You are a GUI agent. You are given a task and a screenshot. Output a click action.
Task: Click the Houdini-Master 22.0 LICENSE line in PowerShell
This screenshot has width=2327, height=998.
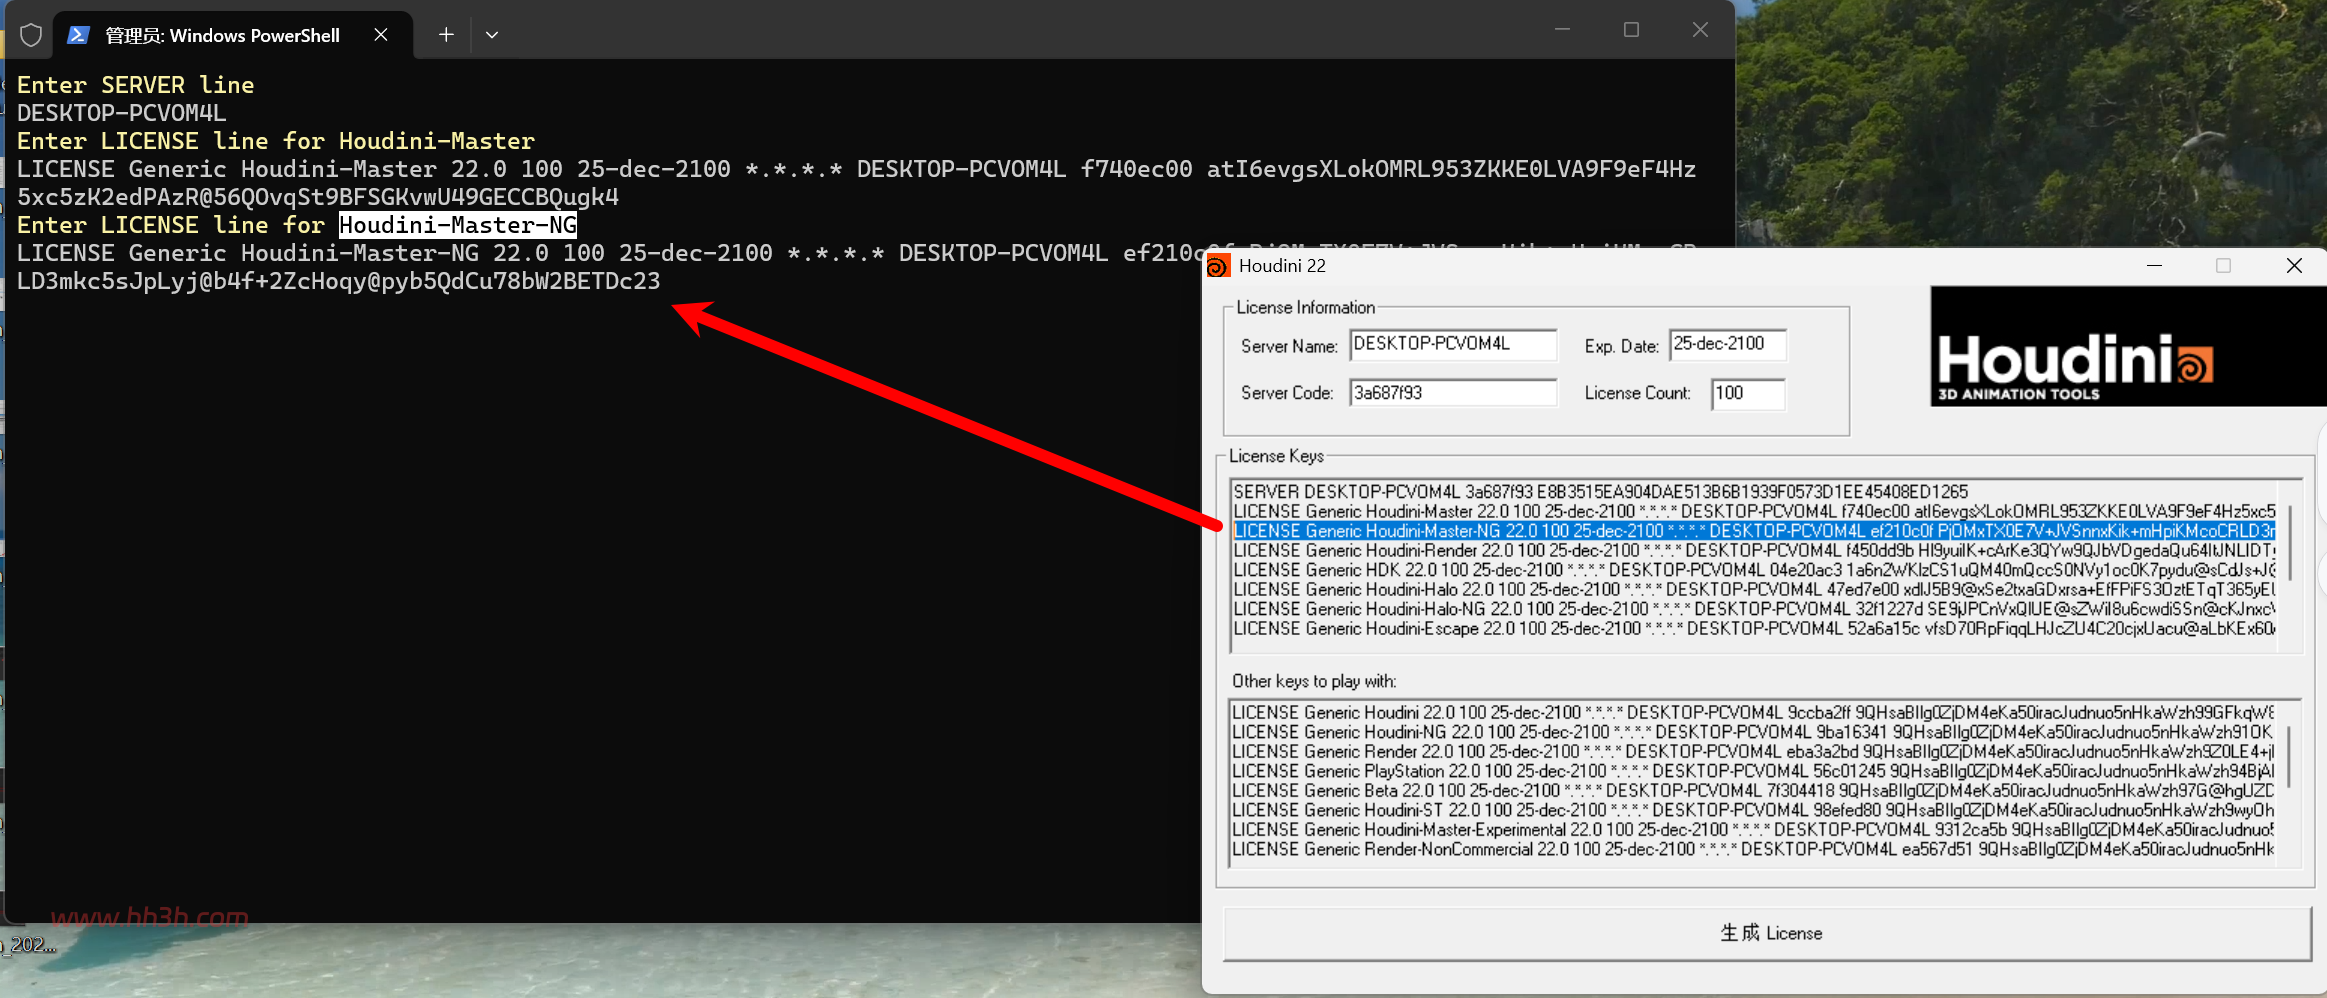pos(857,183)
